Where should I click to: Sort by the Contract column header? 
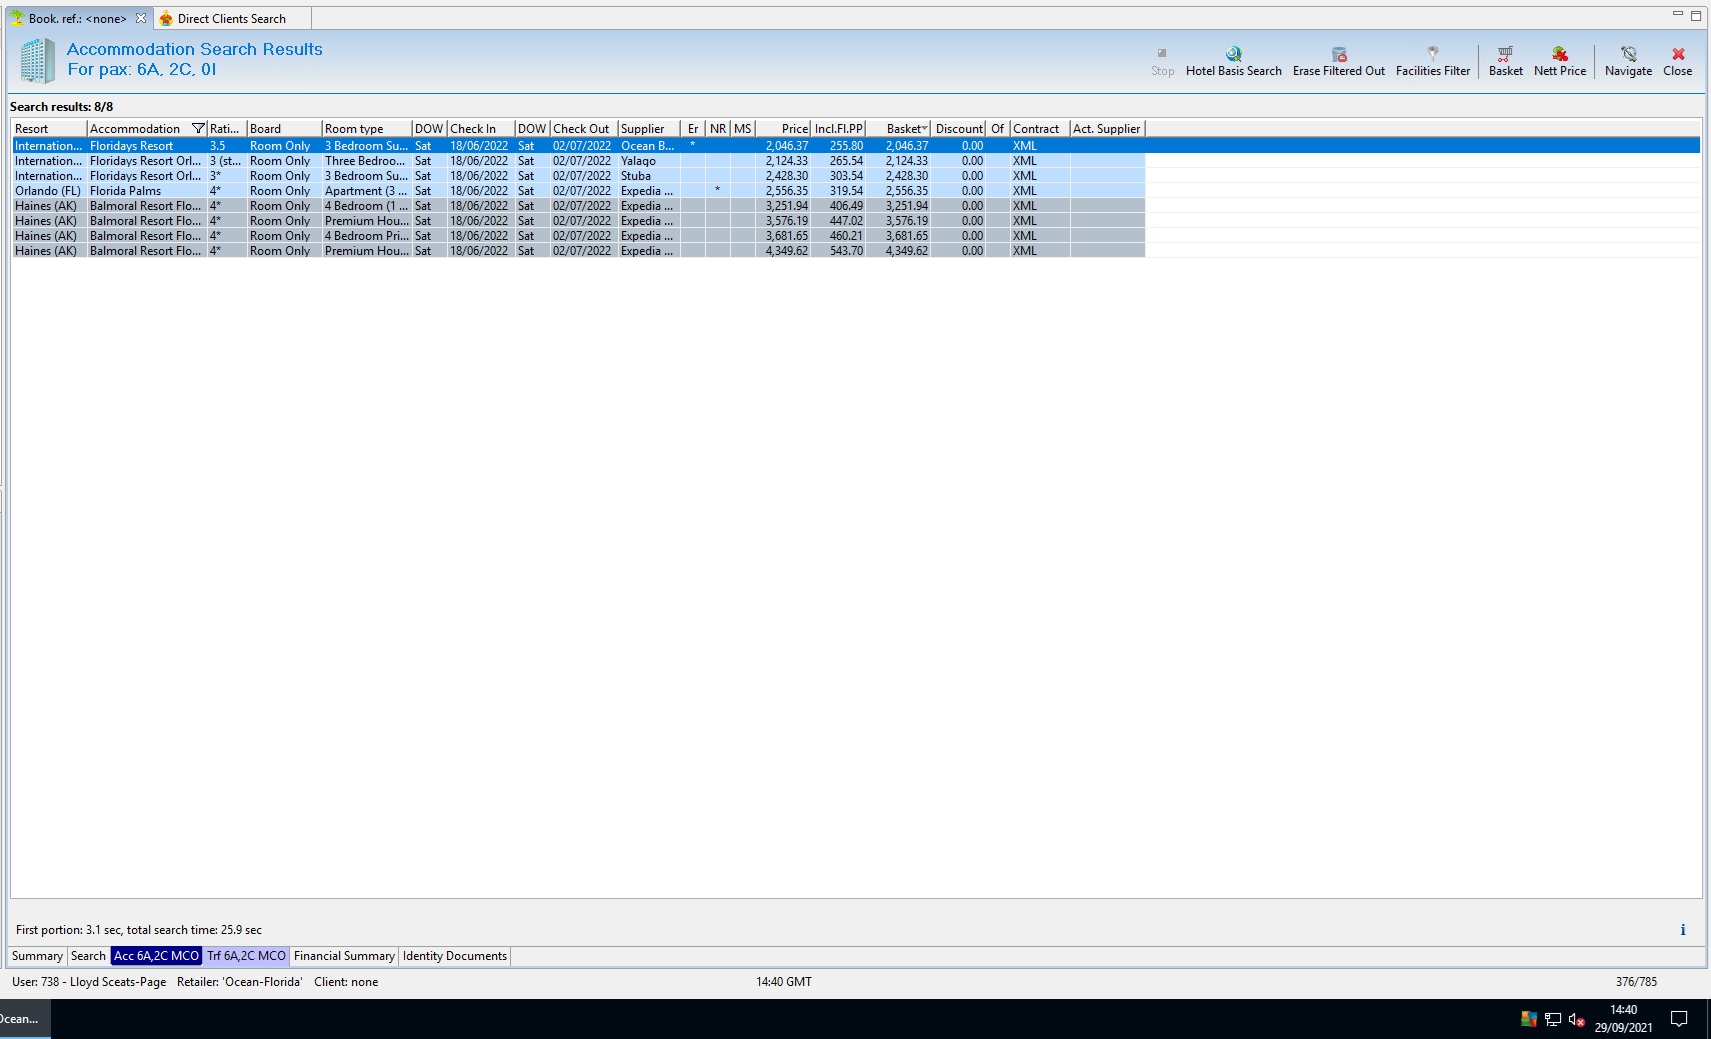[x=1040, y=129]
